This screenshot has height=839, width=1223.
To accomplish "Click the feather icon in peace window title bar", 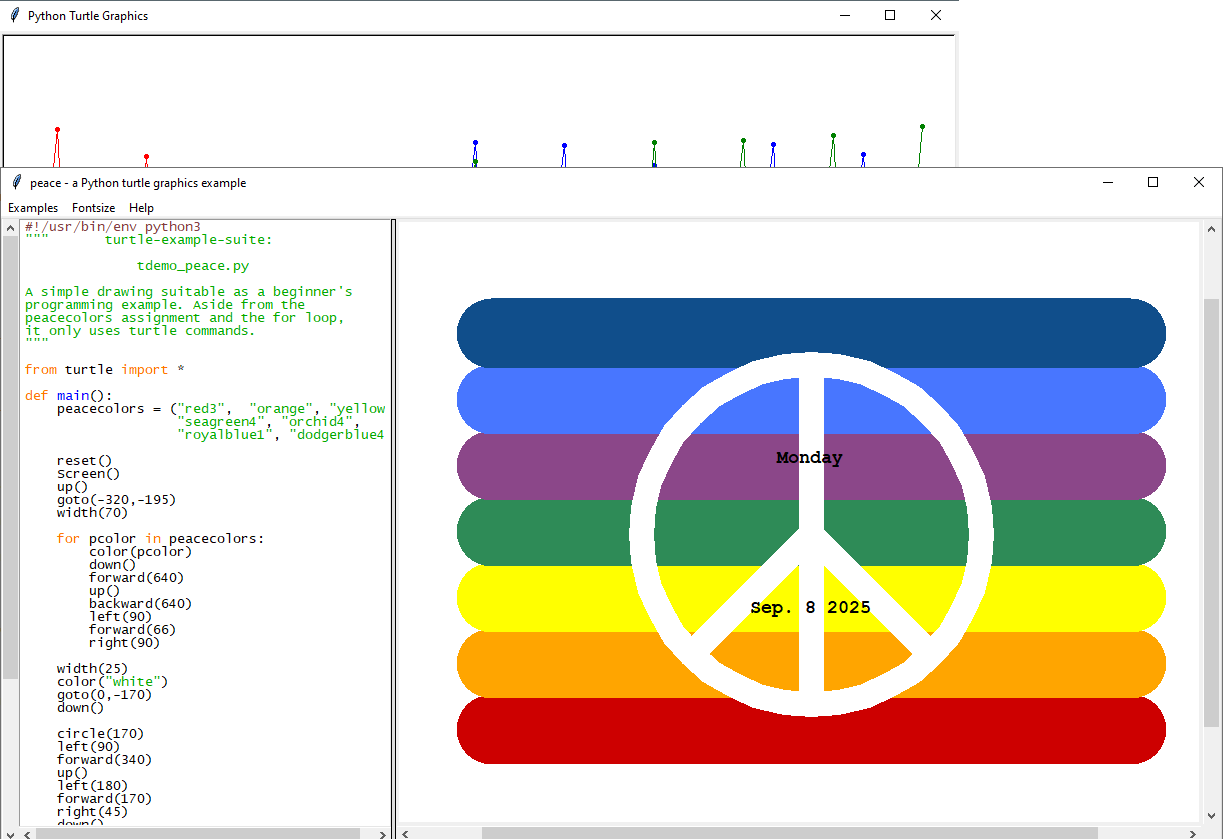I will (x=16, y=183).
